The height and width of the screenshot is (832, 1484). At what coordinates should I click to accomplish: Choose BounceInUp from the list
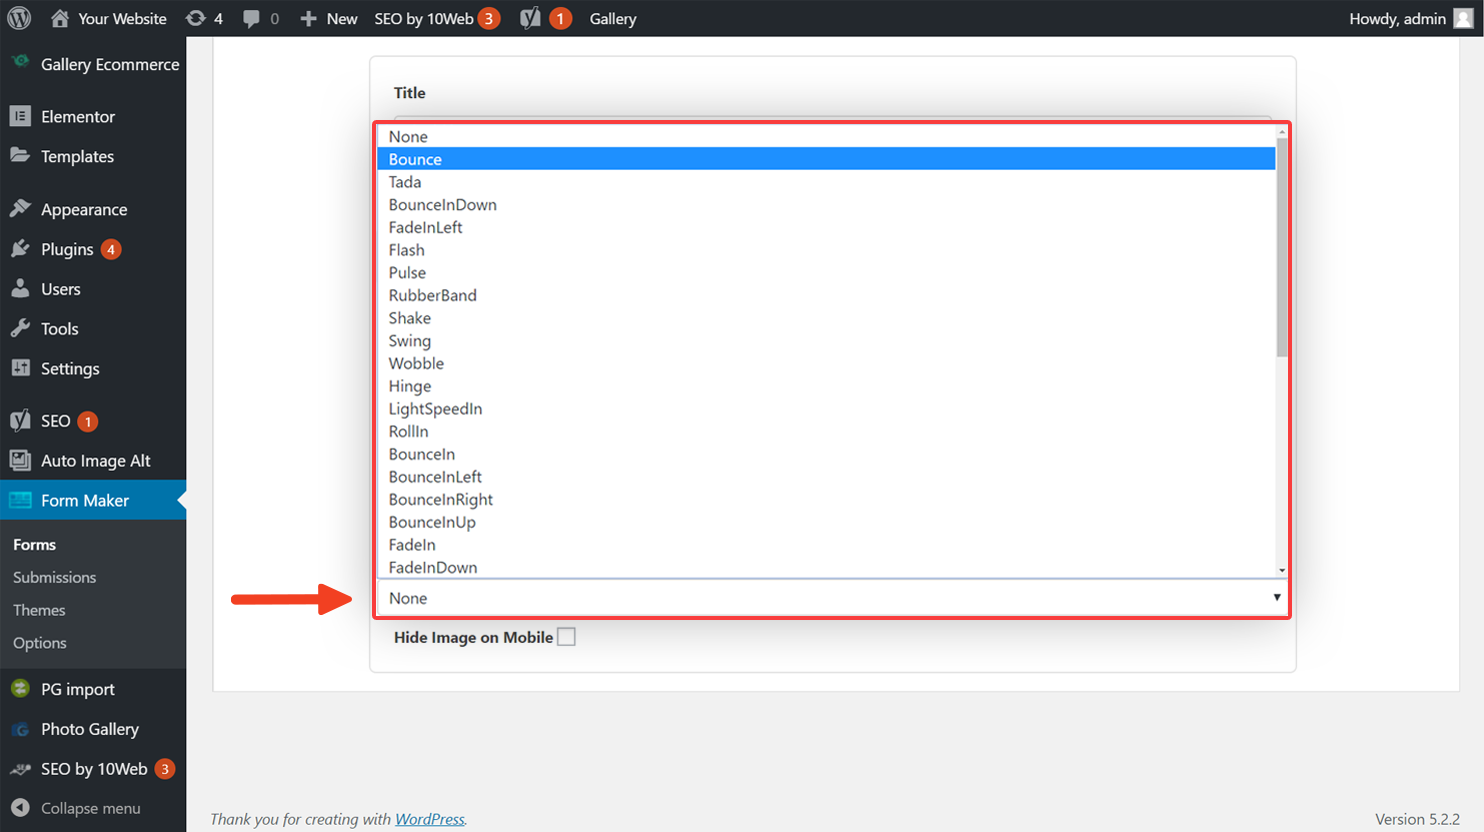pos(826,522)
